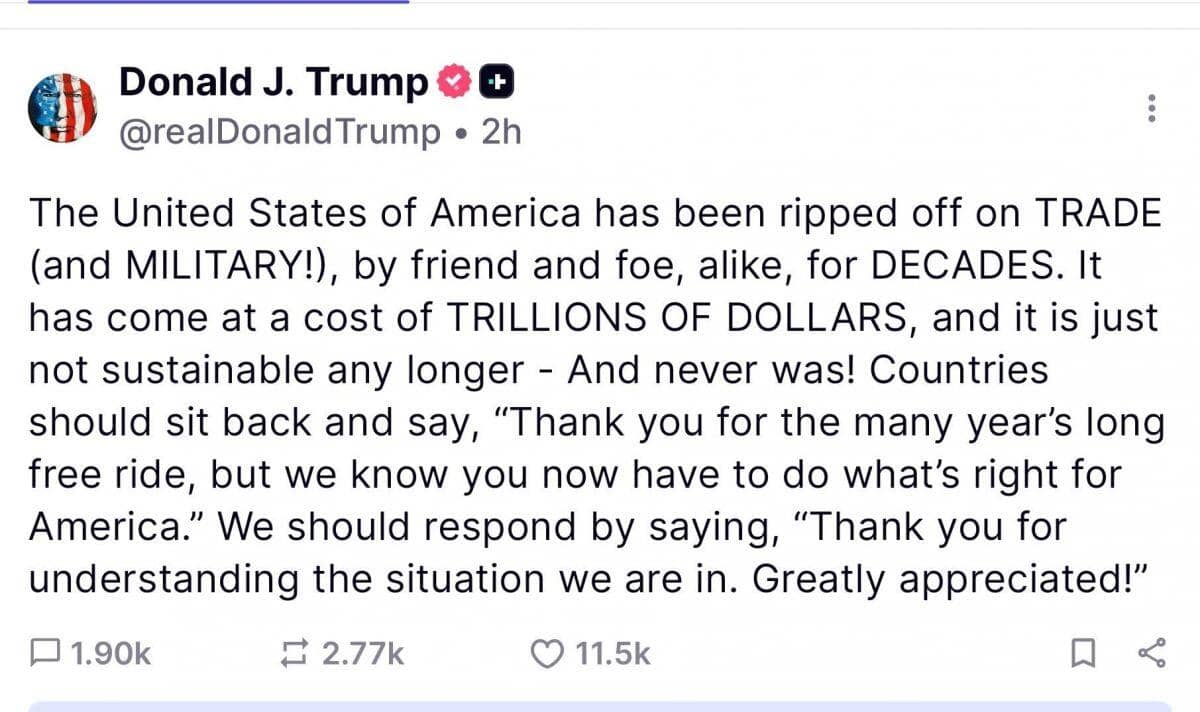Click Donald J. Trump's profile picture
The image size is (1200, 712).
(63, 105)
